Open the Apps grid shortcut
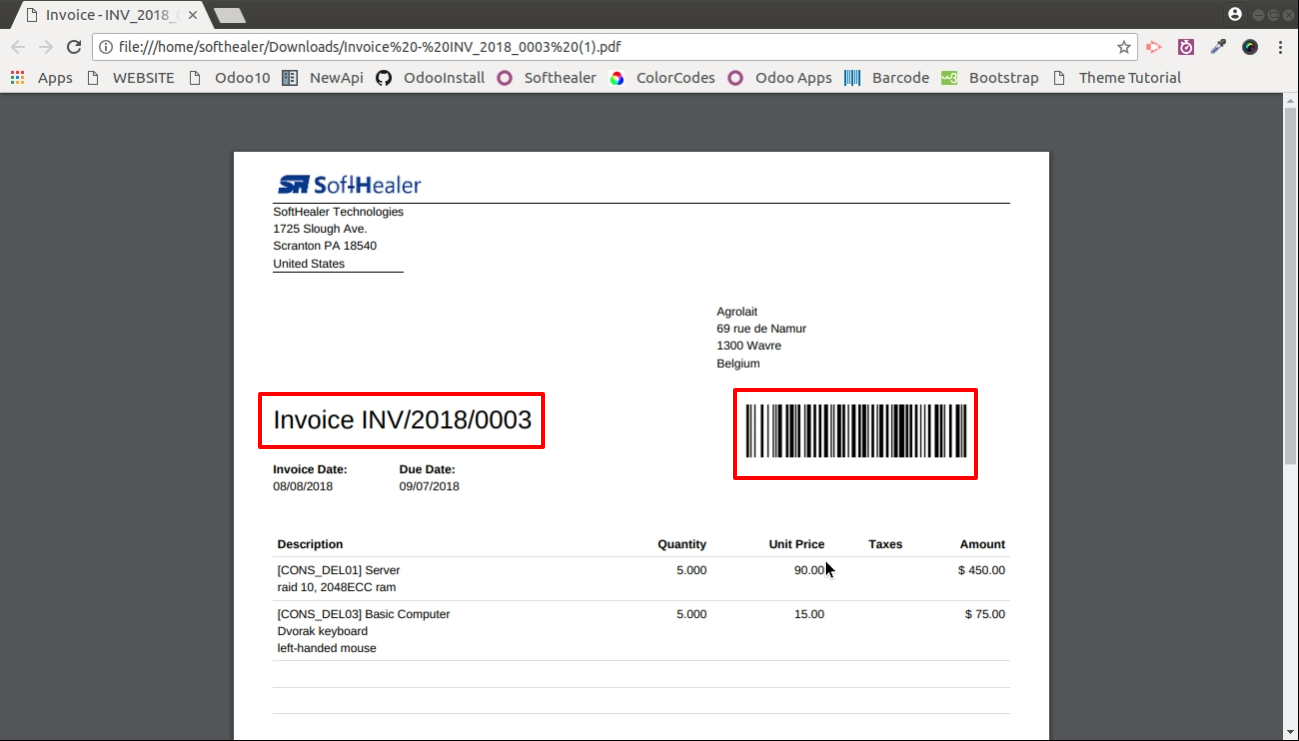Image resolution: width=1299 pixels, height=741 pixels. (42, 78)
